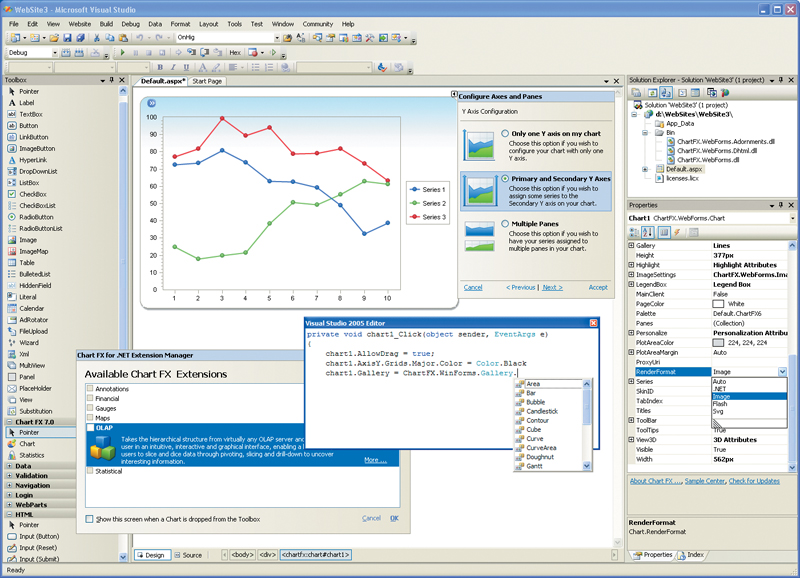Sort properties alphabetically with the A-Z icon

point(647,233)
